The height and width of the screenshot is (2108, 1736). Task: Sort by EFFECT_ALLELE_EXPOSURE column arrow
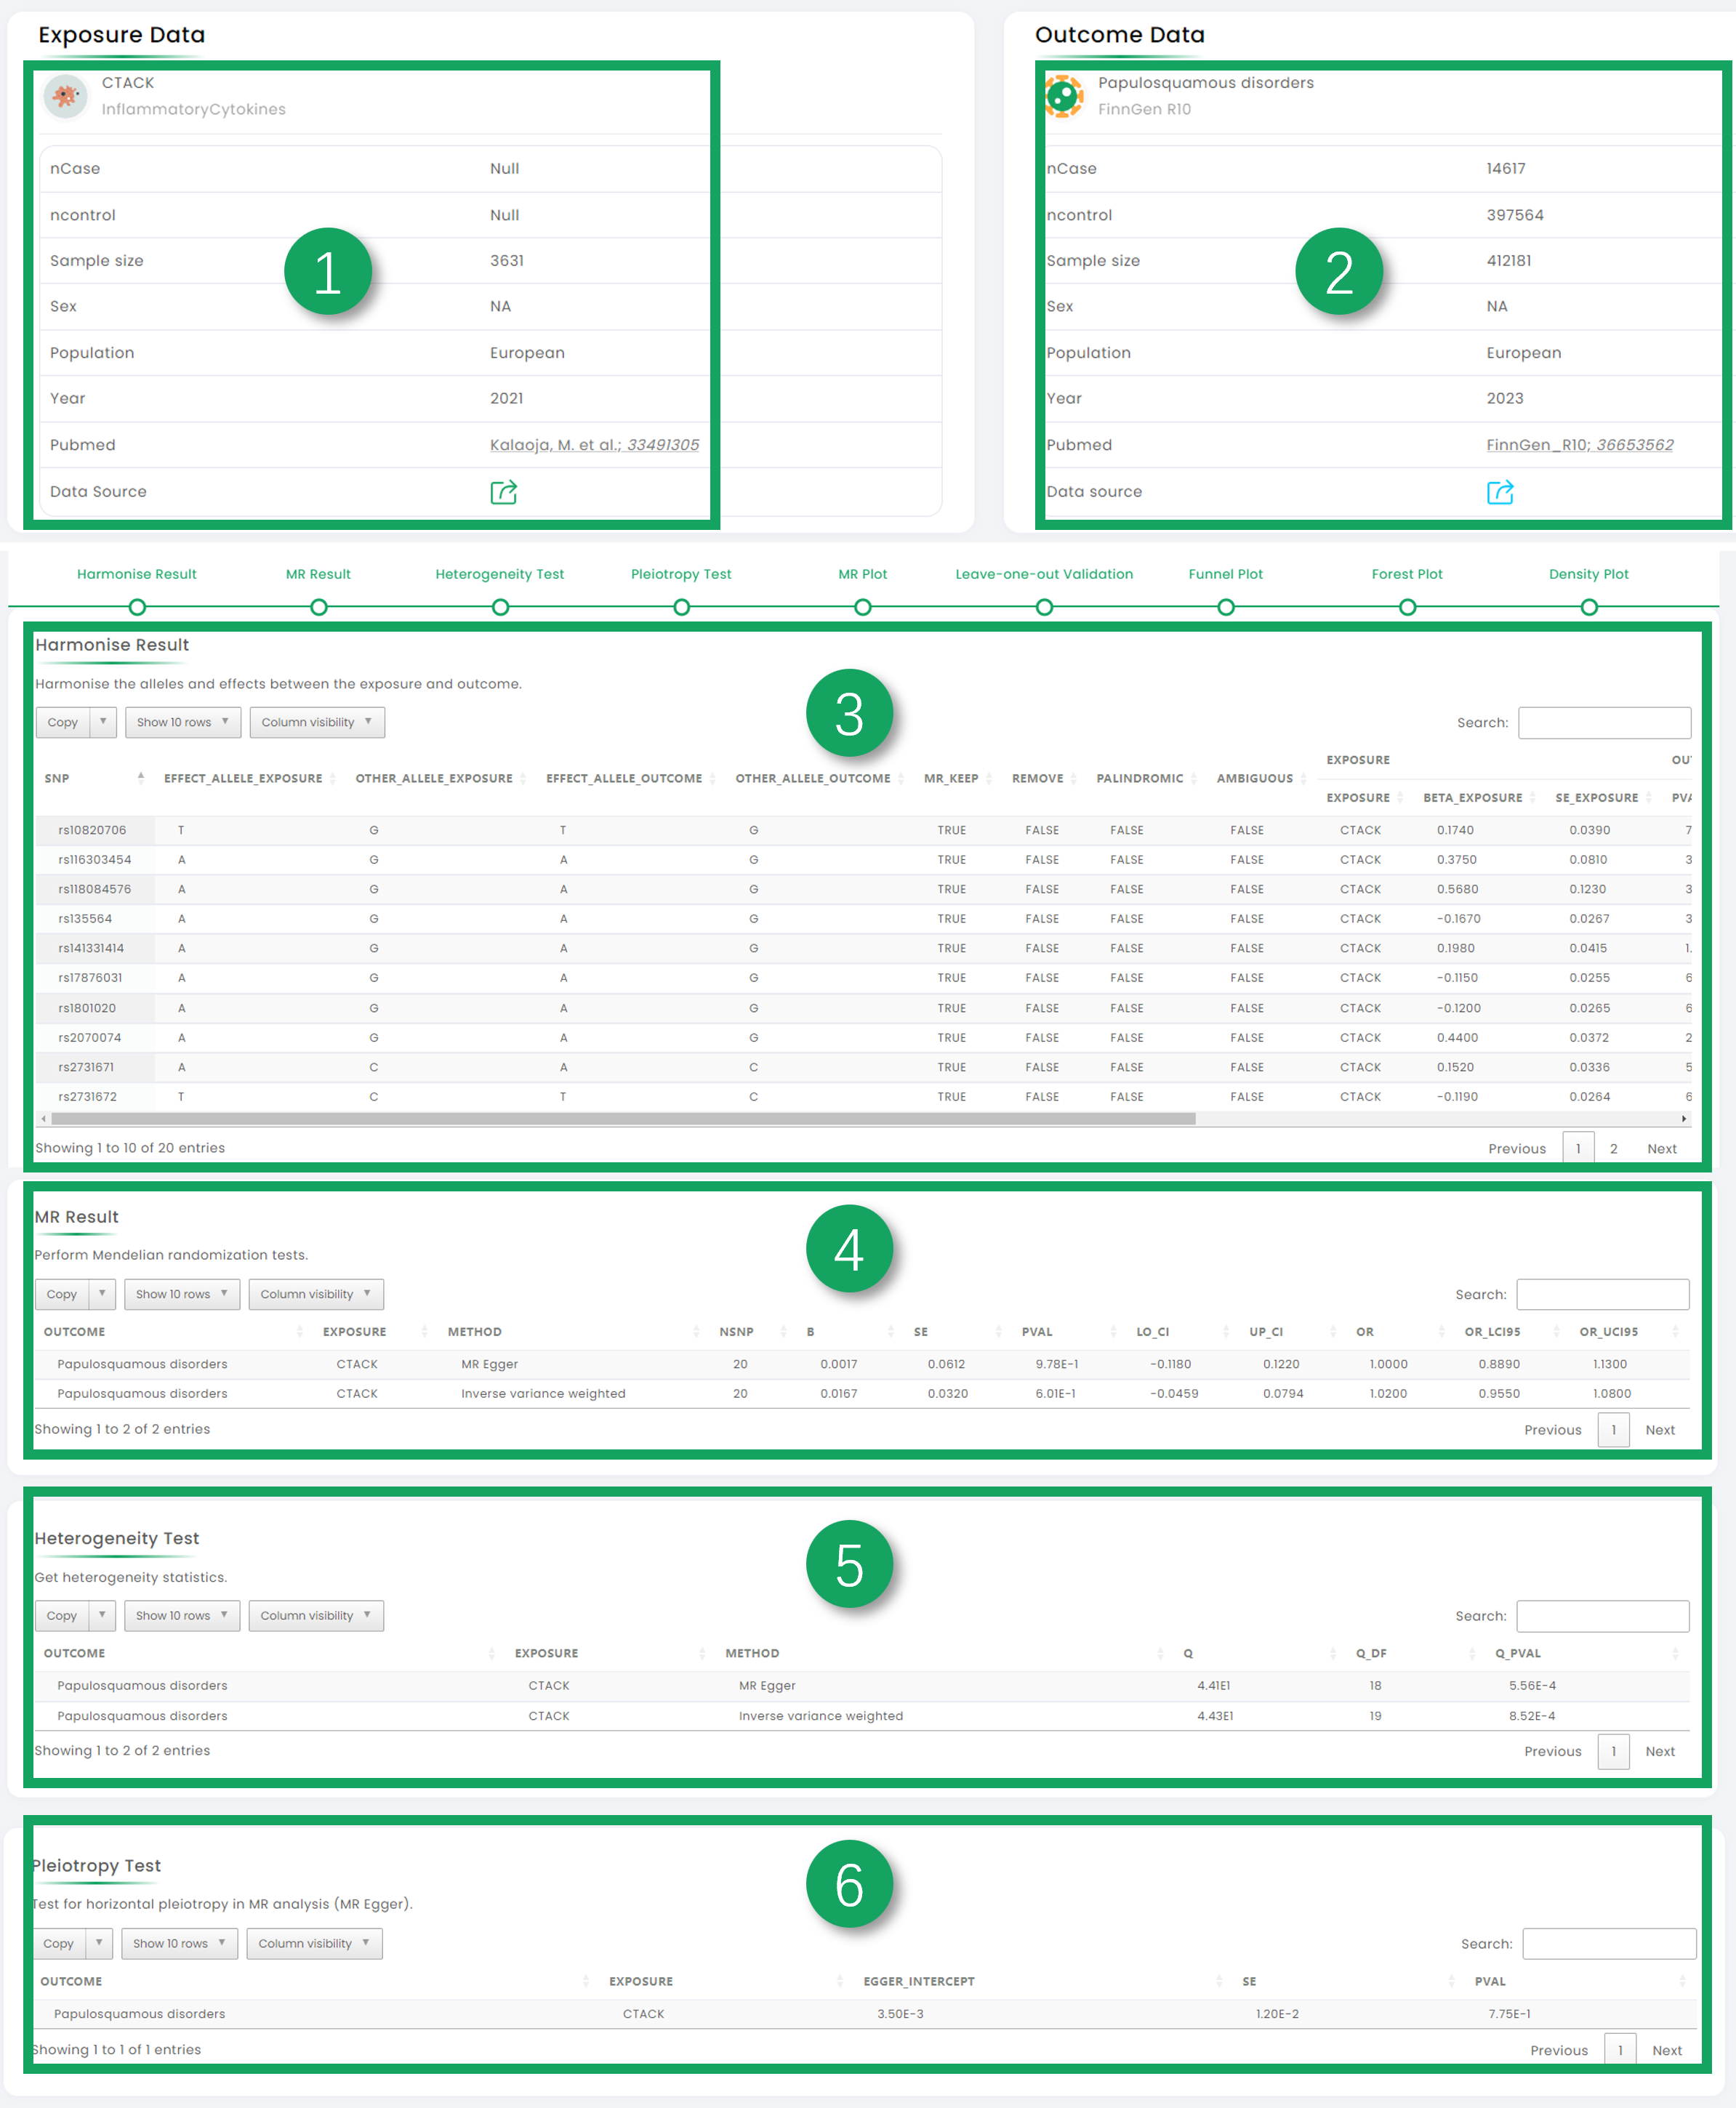pos(333,779)
